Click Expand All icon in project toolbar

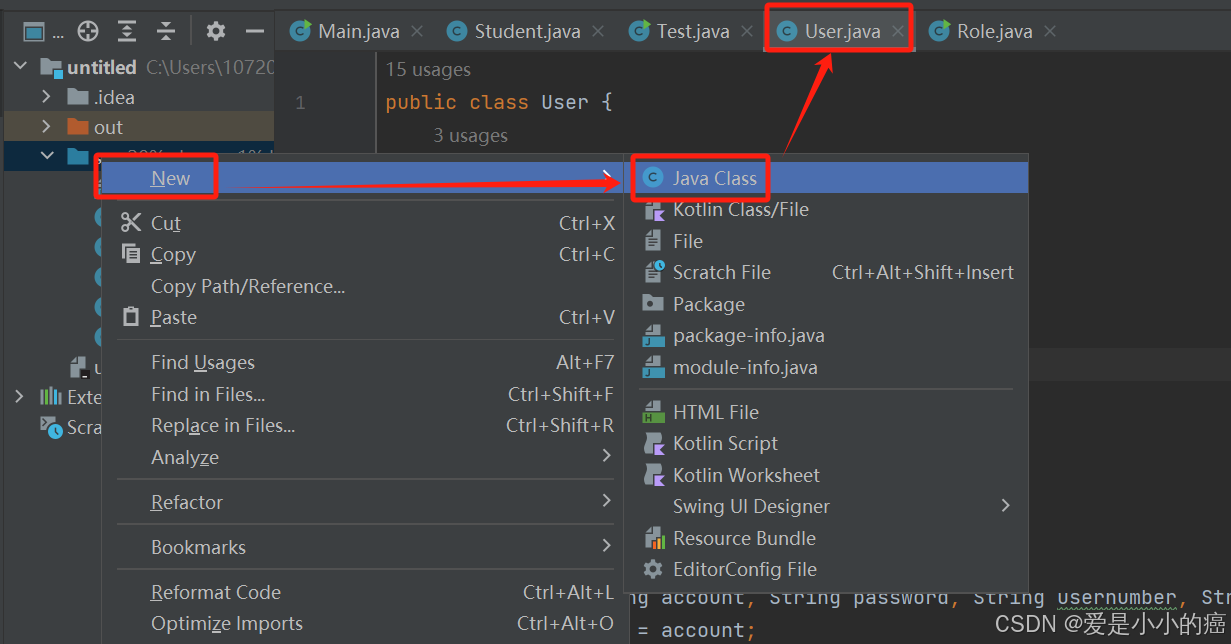pos(127,31)
